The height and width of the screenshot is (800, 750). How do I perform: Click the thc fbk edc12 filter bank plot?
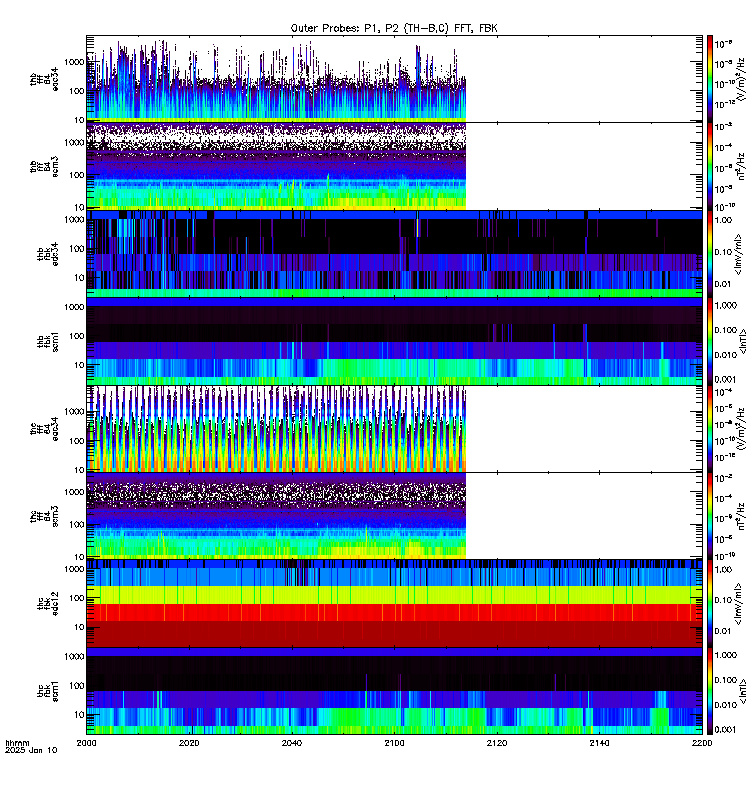pos(394,604)
